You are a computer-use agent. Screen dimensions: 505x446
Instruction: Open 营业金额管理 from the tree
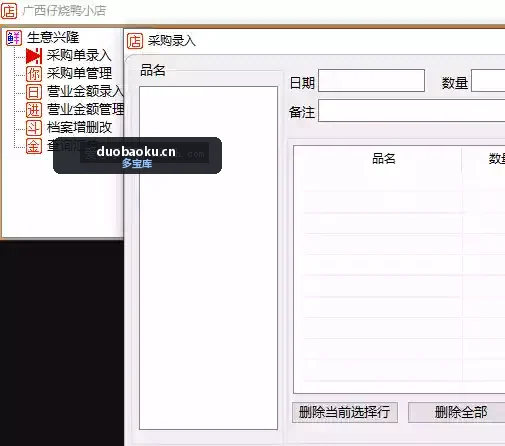tap(85, 109)
